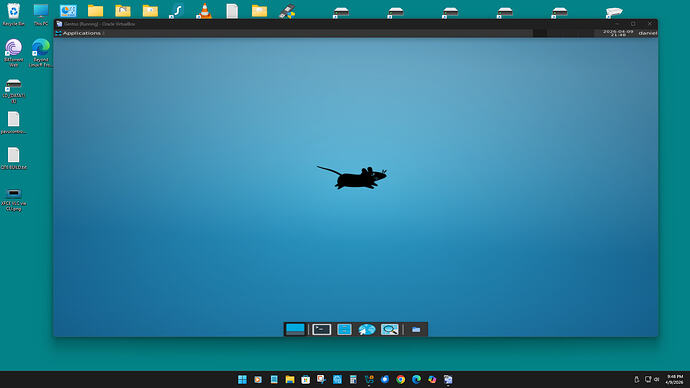The width and height of the screenshot is (690, 388).
Task: Open the Windows Start menu
Action: [242, 379]
